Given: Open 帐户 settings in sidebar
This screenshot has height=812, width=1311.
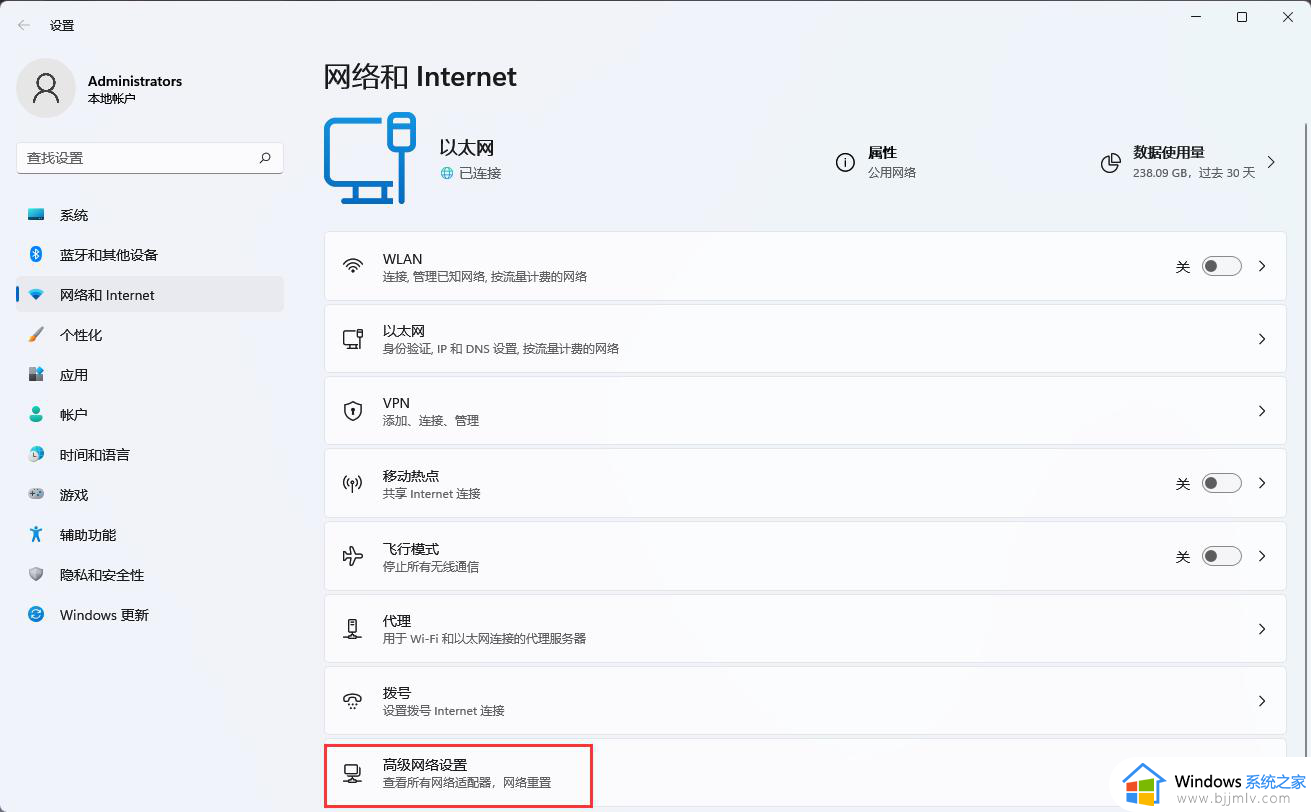Looking at the screenshot, I should click(150, 415).
